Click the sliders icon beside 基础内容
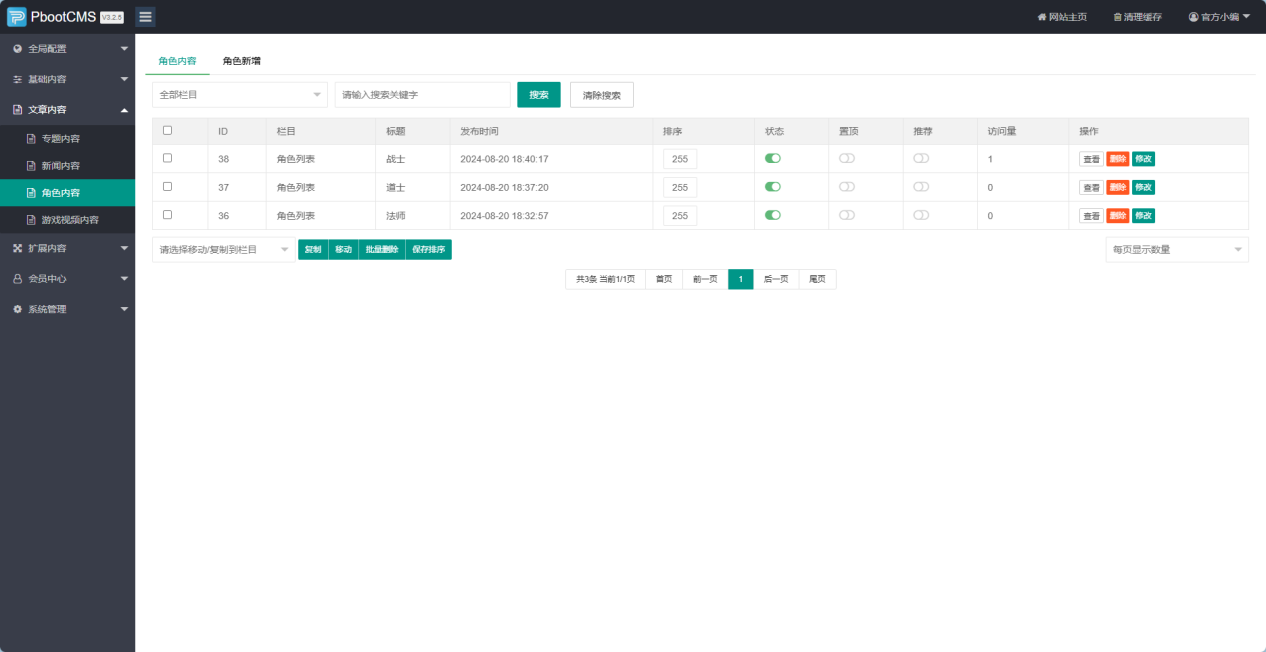The image size is (1266, 652). click(x=17, y=79)
